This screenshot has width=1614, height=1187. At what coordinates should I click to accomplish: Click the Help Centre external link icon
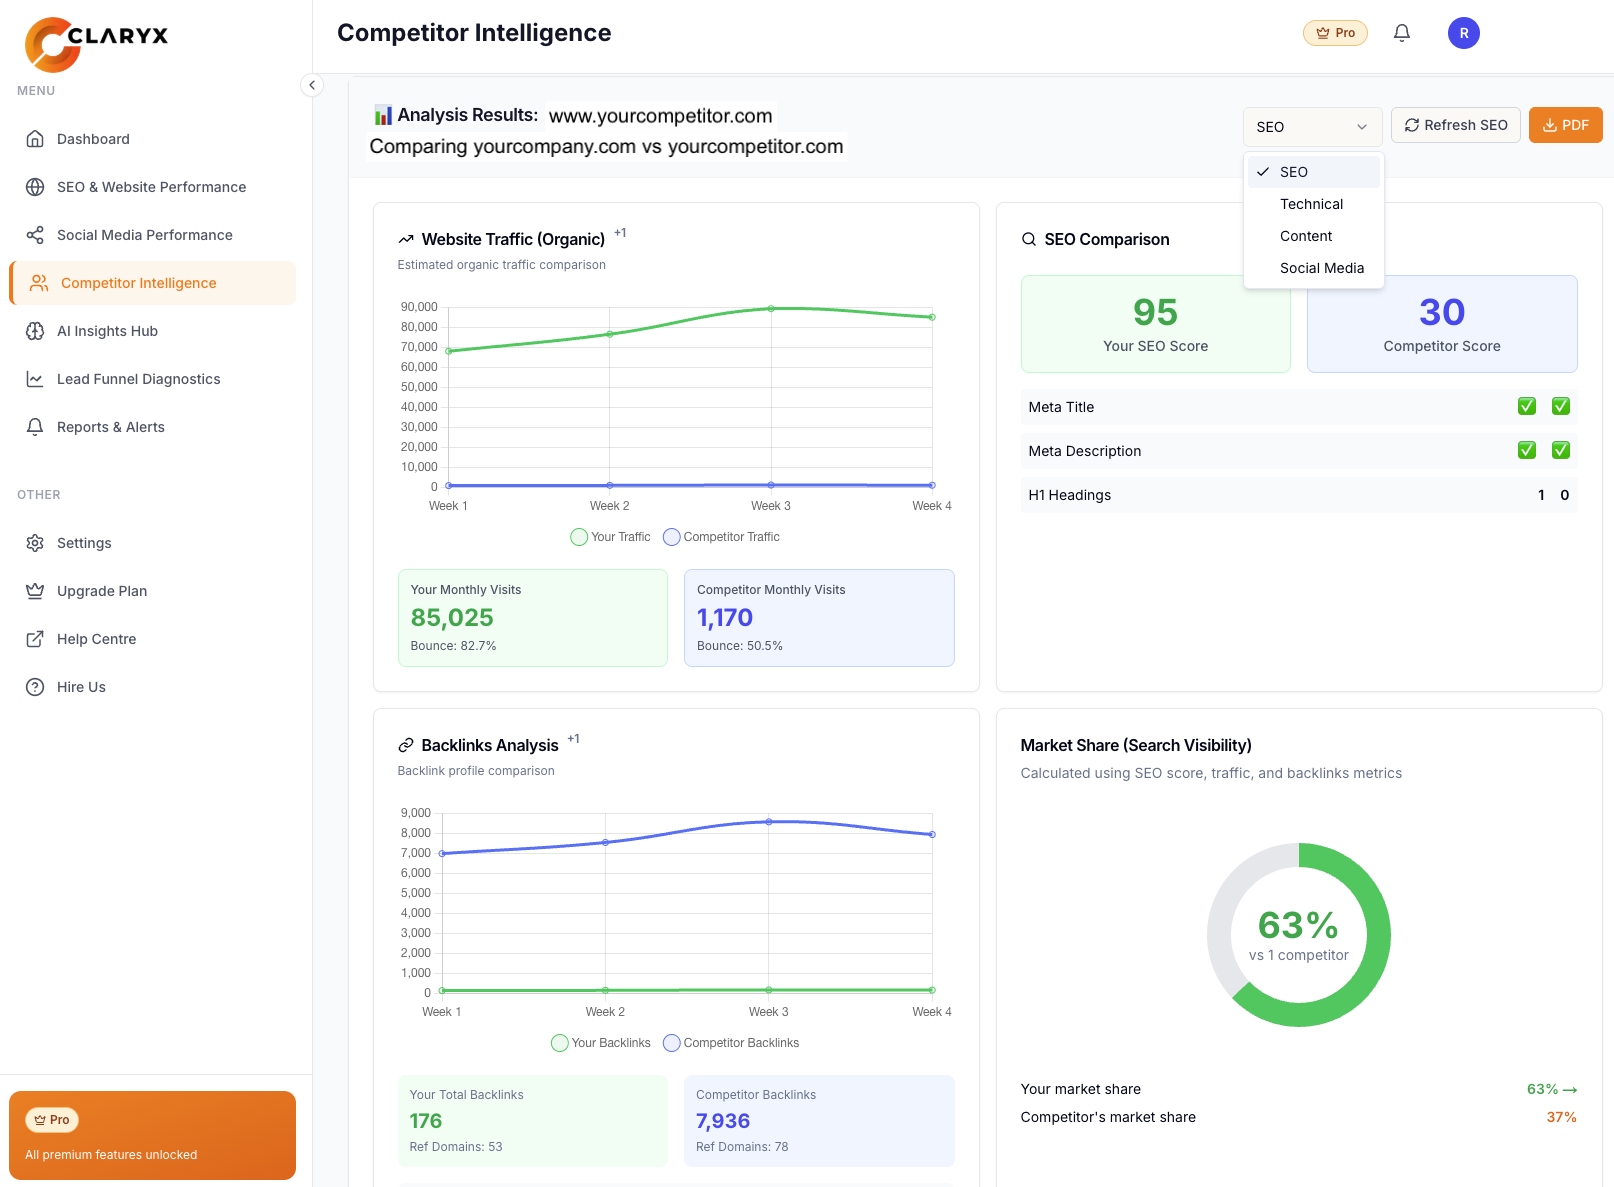tap(35, 639)
